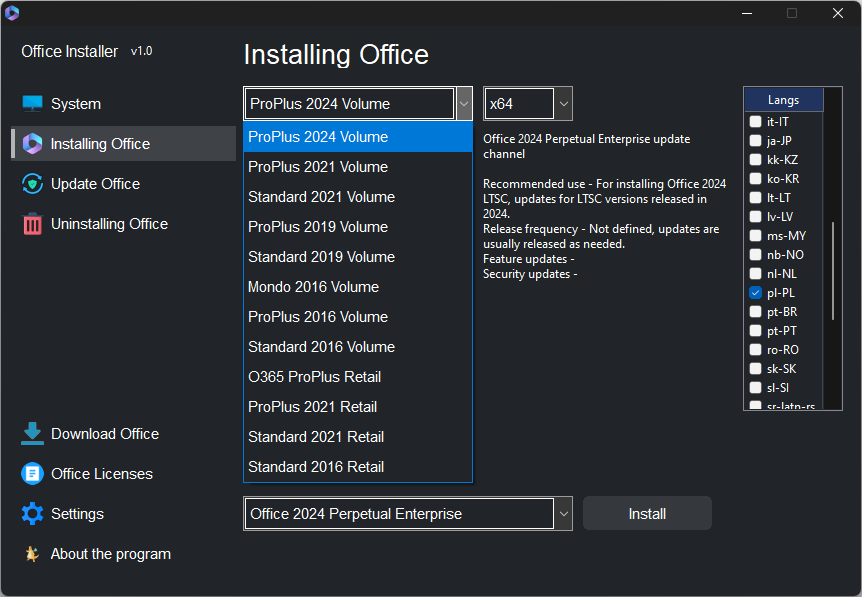Click the Download Office arrow icon
This screenshot has width=862, height=597.
point(32,434)
